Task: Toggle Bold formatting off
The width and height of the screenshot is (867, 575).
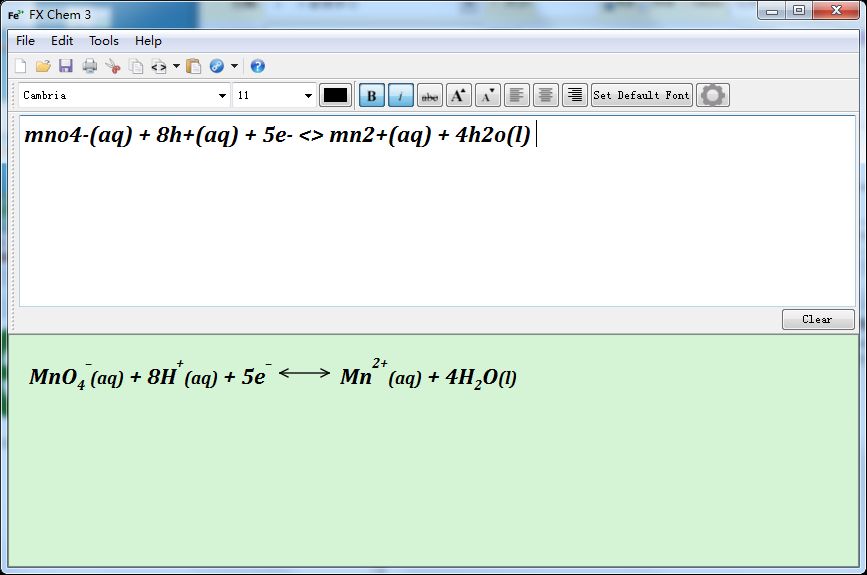Action: 372,95
